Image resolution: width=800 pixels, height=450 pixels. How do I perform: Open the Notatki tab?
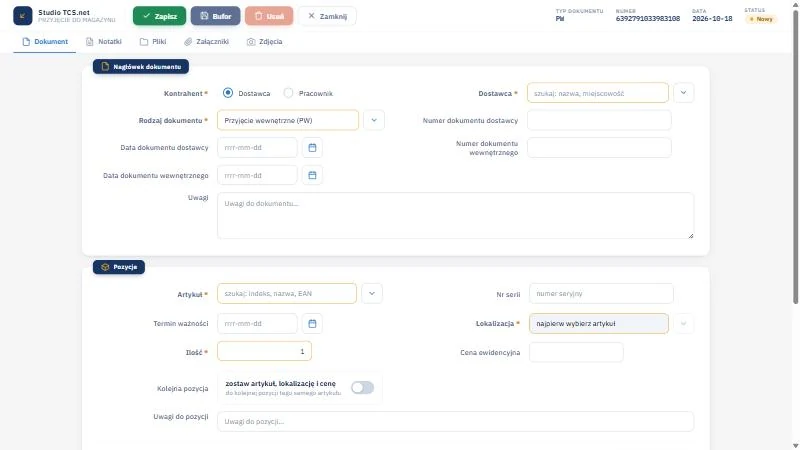click(104, 42)
